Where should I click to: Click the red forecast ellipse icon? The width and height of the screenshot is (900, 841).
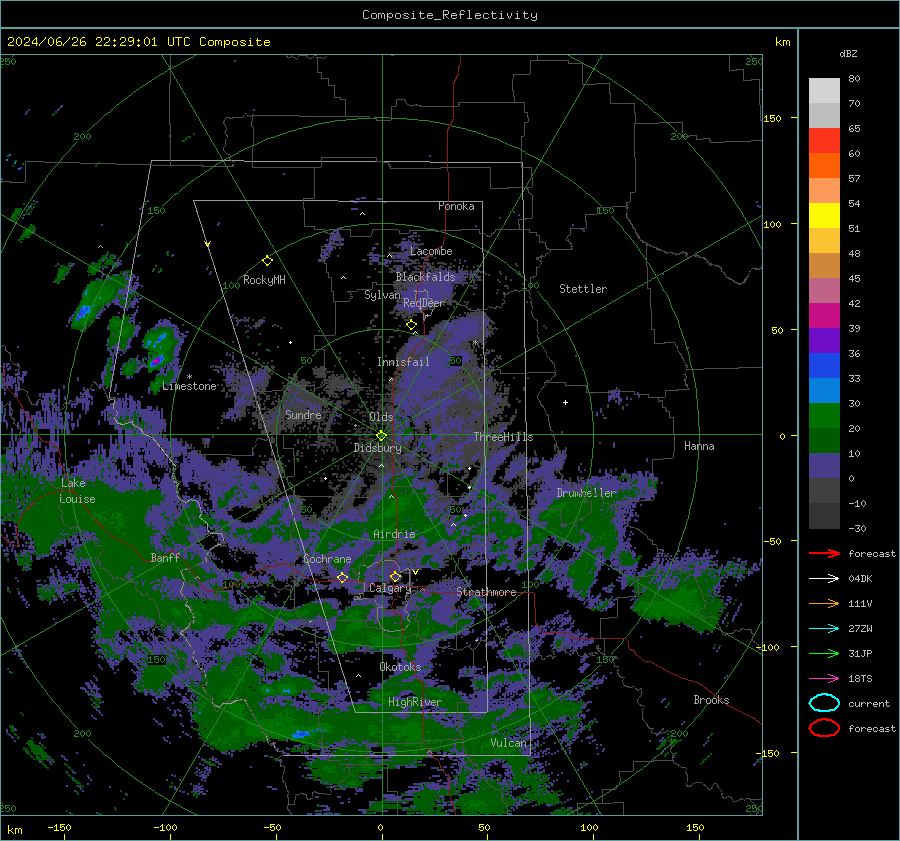824,728
